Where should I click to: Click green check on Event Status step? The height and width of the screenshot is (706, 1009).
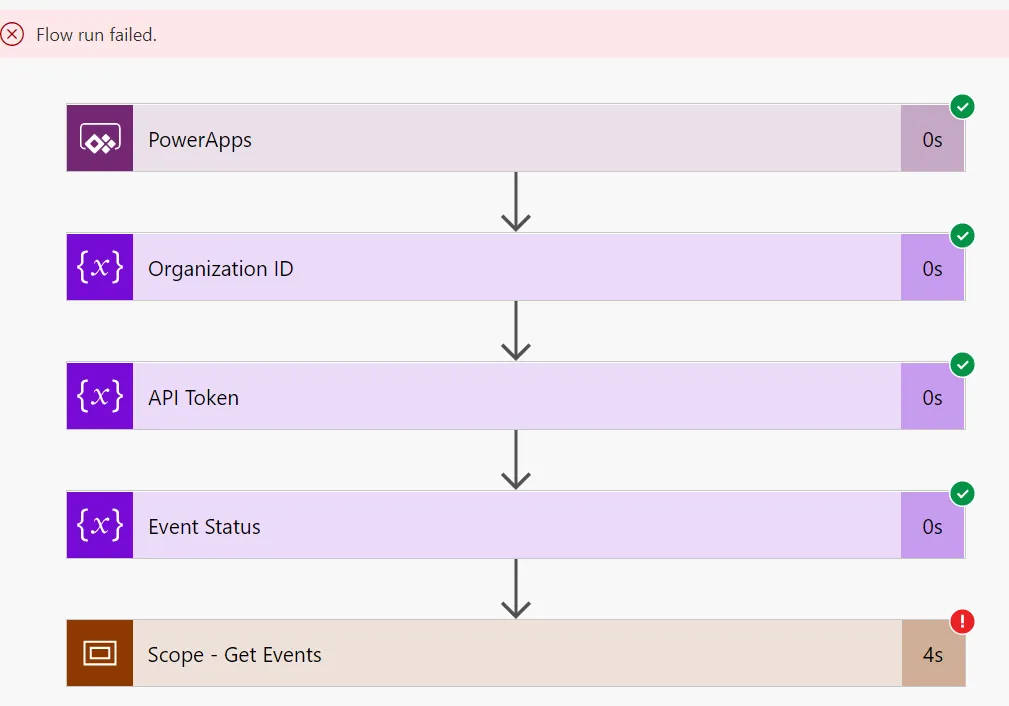962,493
